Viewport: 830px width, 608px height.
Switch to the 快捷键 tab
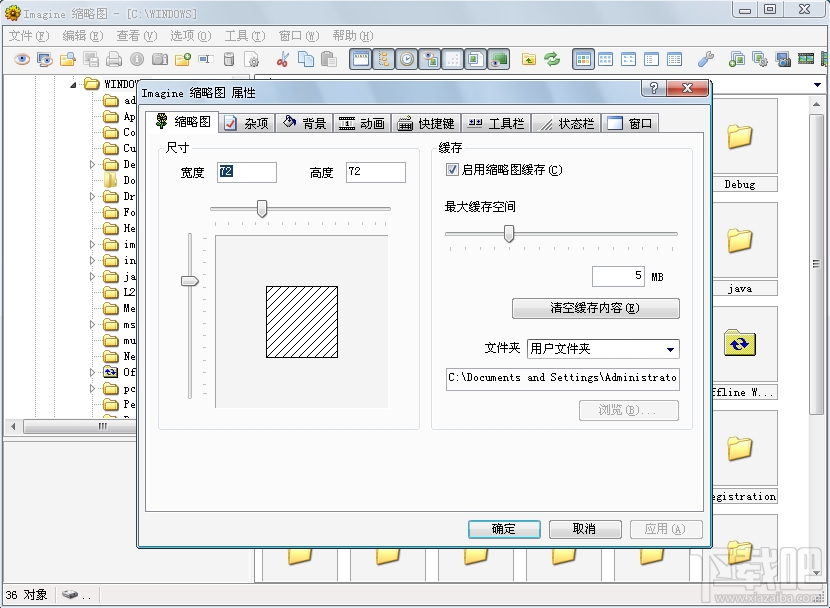[427, 123]
